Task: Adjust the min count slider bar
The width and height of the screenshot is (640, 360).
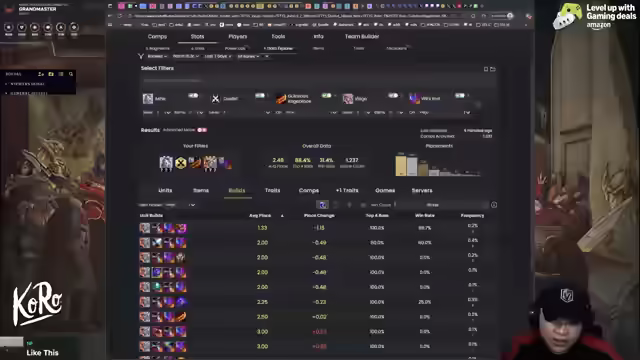Action: [x=442, y=205]
